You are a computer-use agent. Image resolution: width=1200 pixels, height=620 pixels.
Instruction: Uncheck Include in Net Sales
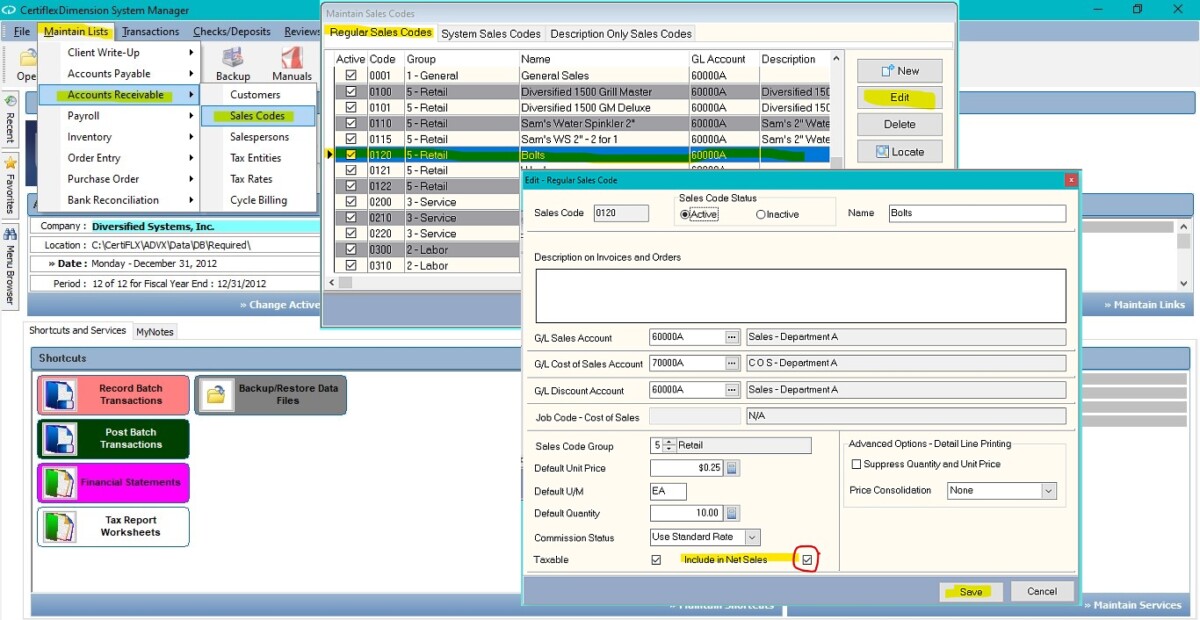[806, 559]
